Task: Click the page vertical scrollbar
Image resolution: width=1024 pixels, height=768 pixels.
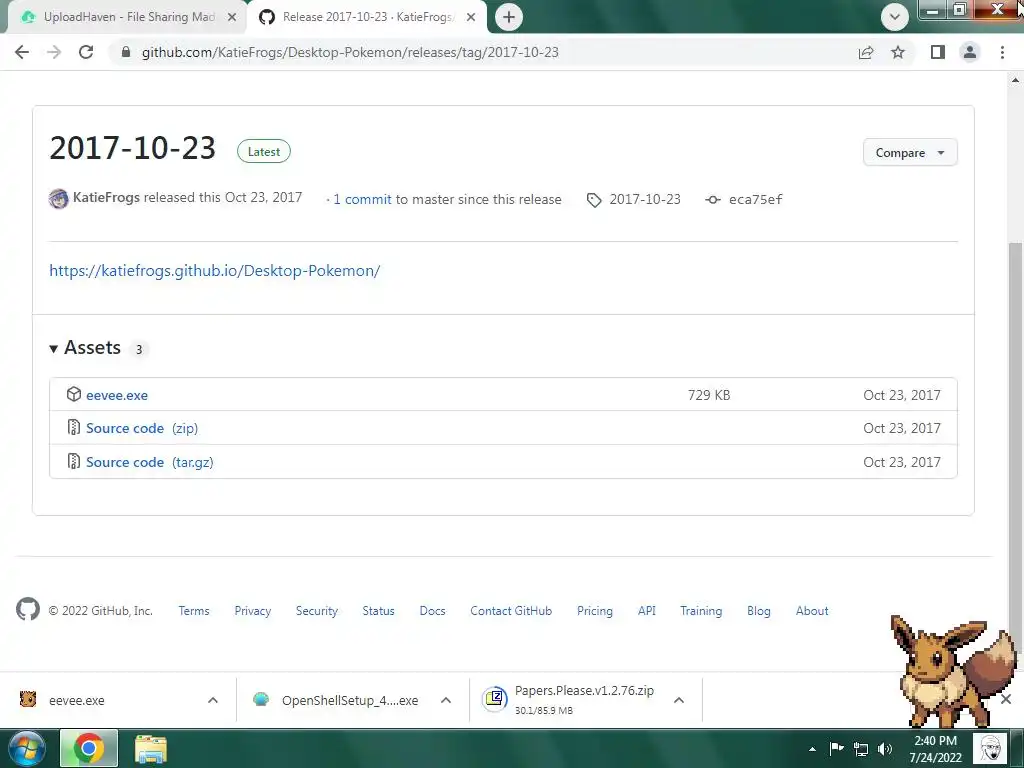Action: [x=1014, y=444]
